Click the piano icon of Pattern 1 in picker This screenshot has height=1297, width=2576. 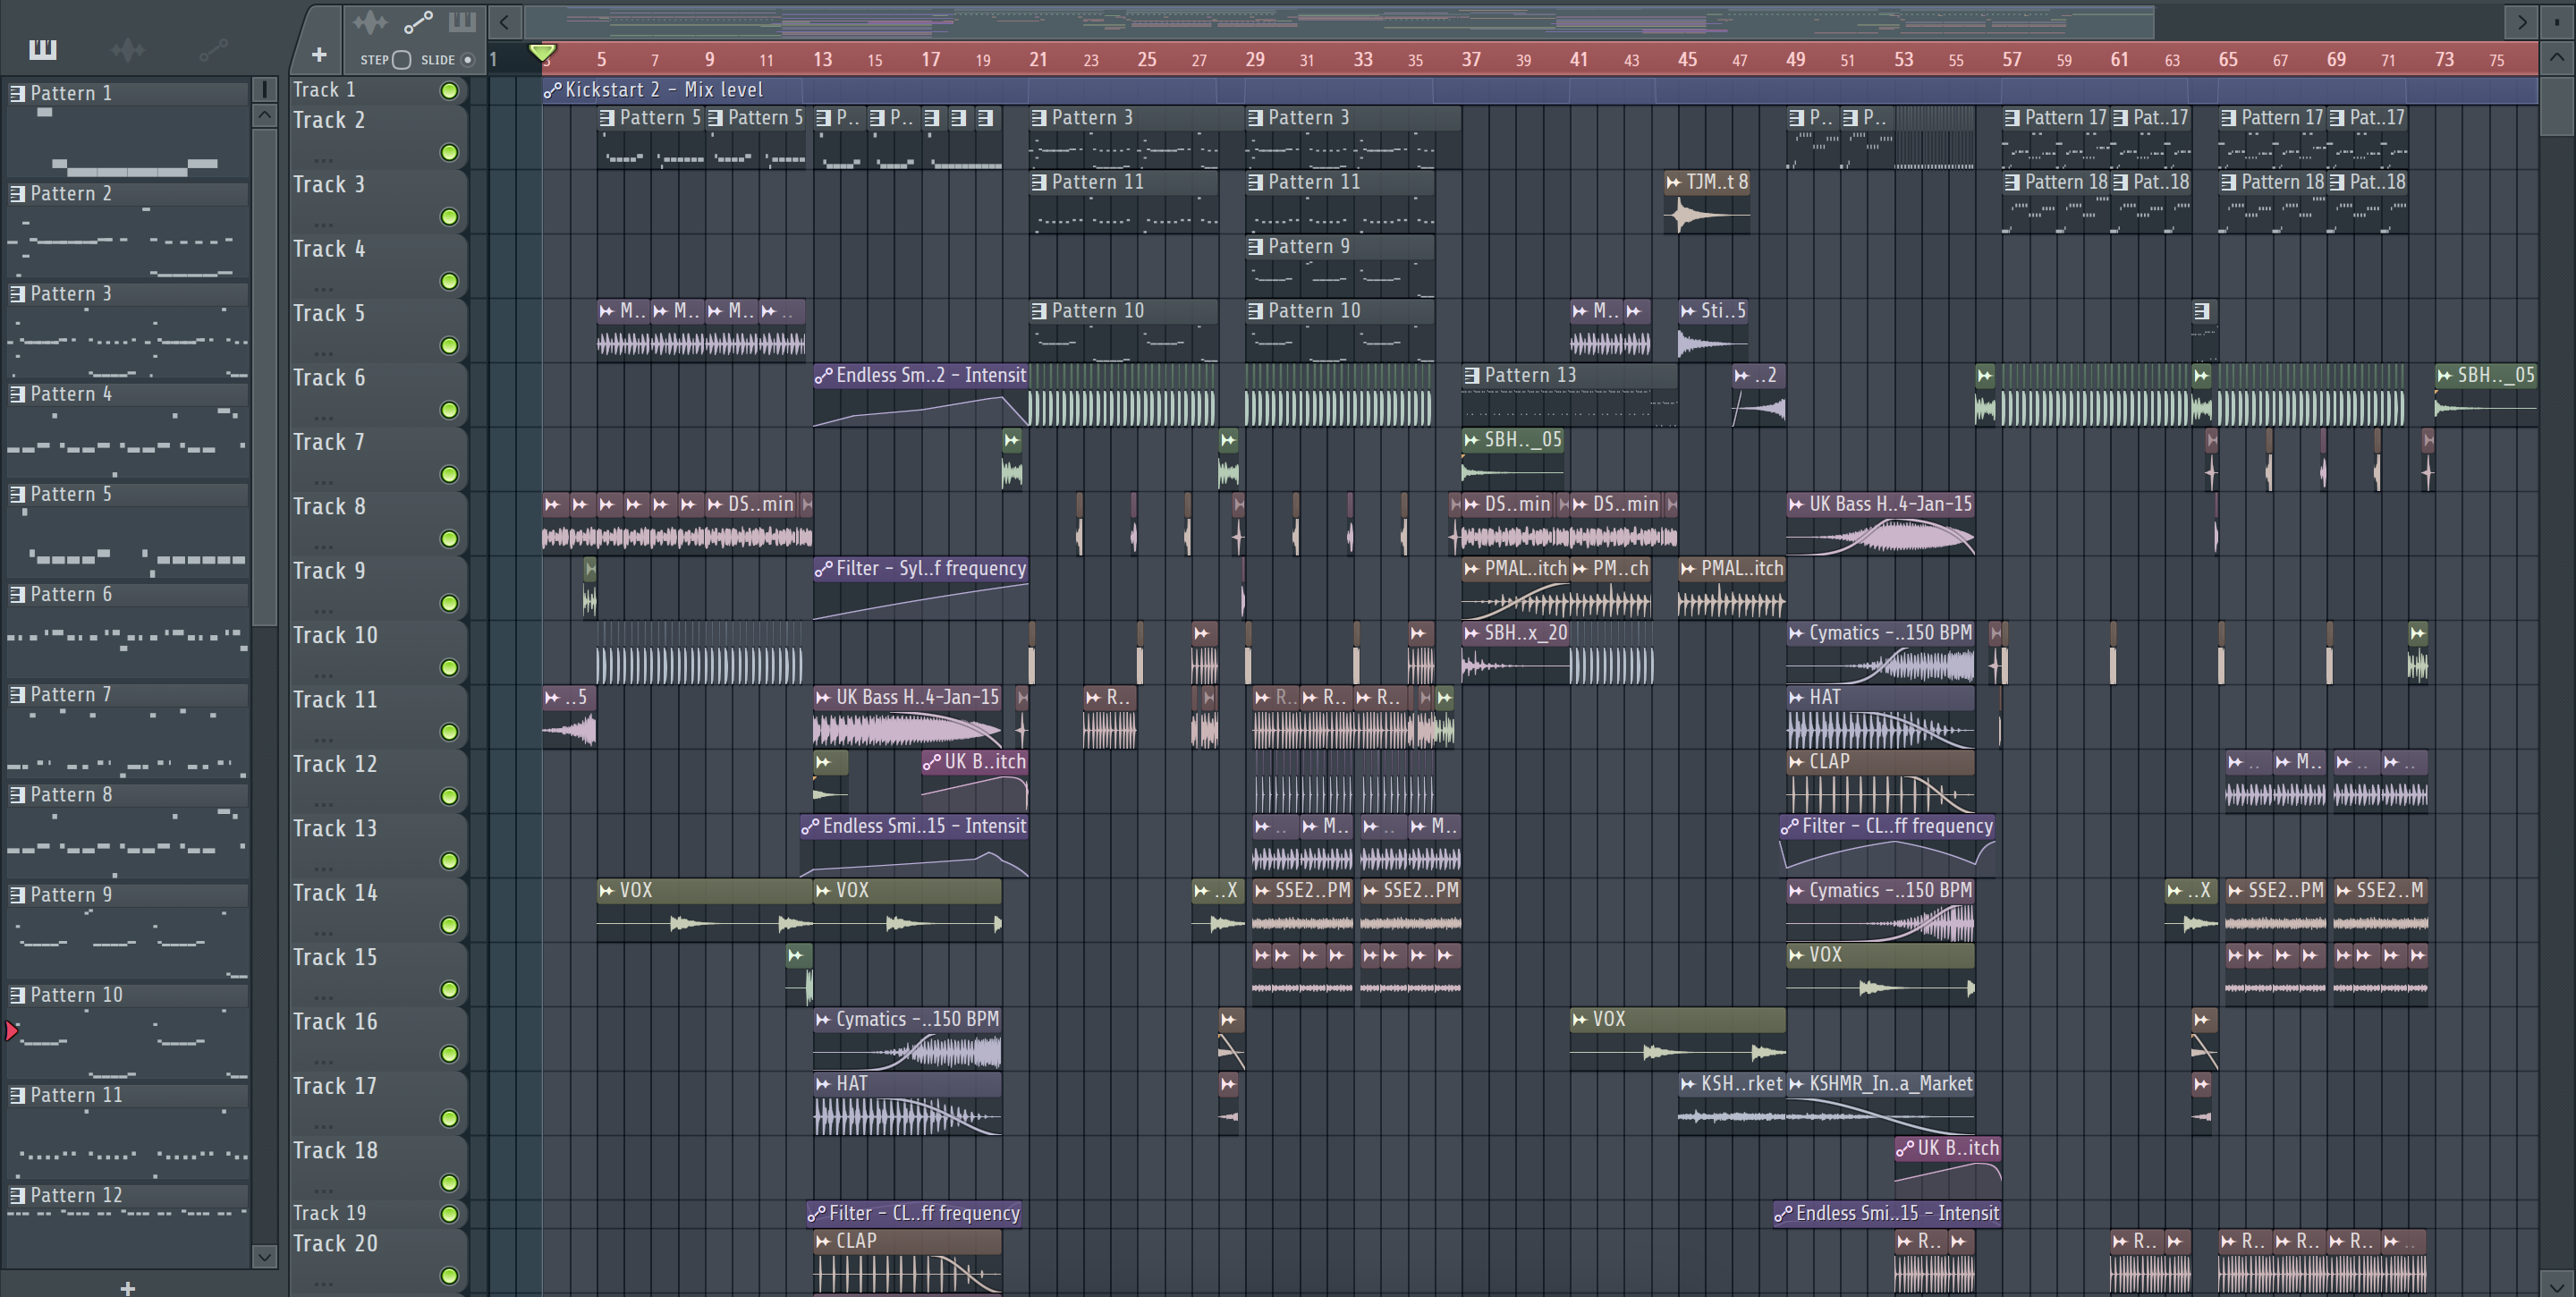point(17,93)
